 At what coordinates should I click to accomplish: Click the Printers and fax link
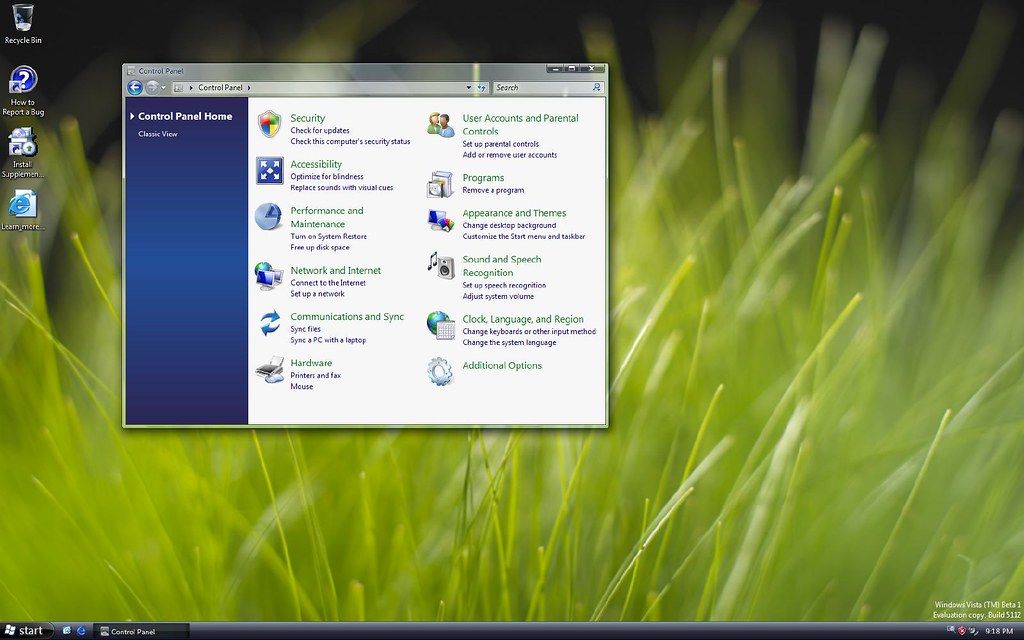315,376
